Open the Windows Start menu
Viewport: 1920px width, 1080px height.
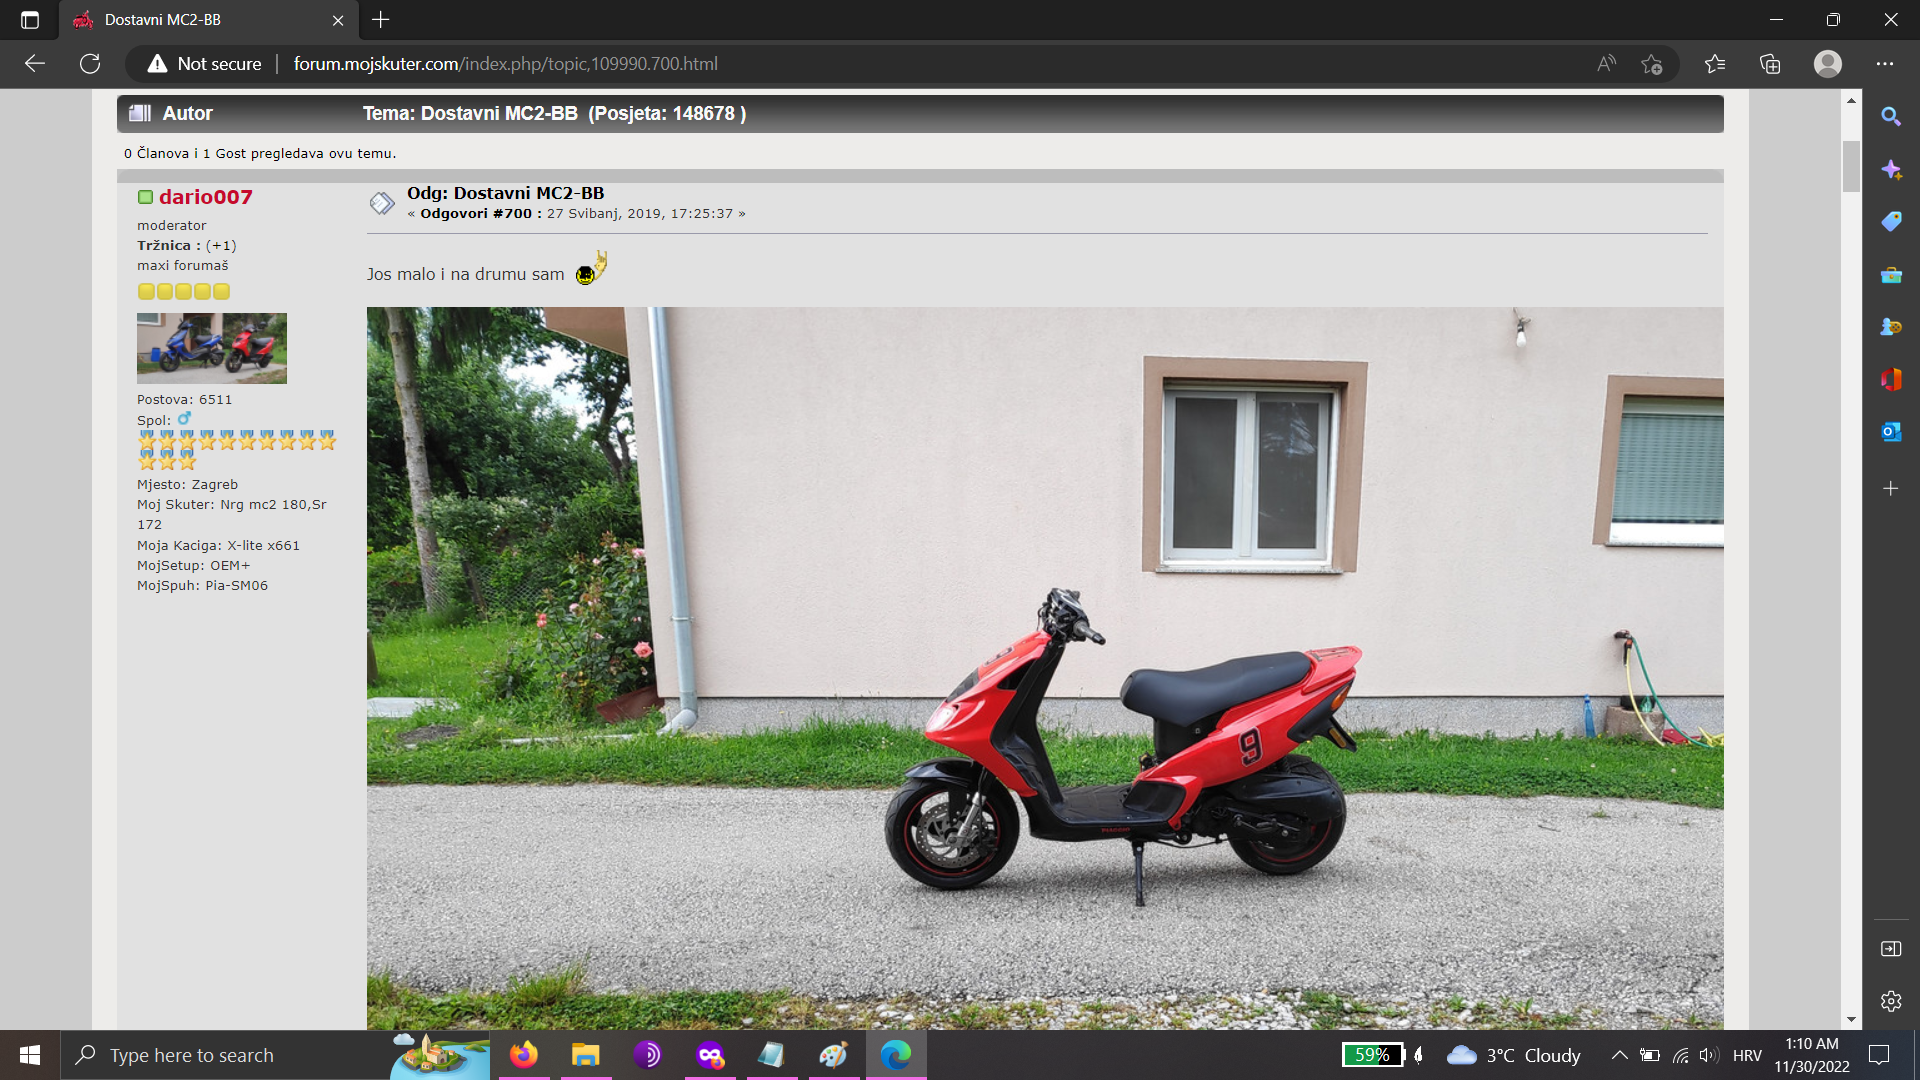point(30,1055)
